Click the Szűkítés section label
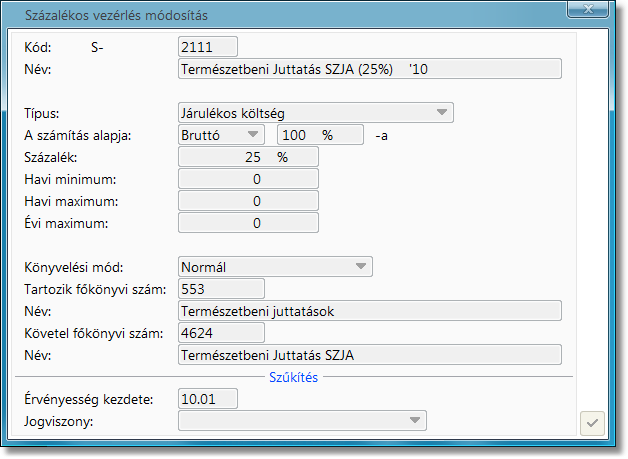The height and width of the screenshot is (459, 628). pyautogui.click(x=294, y=377)
